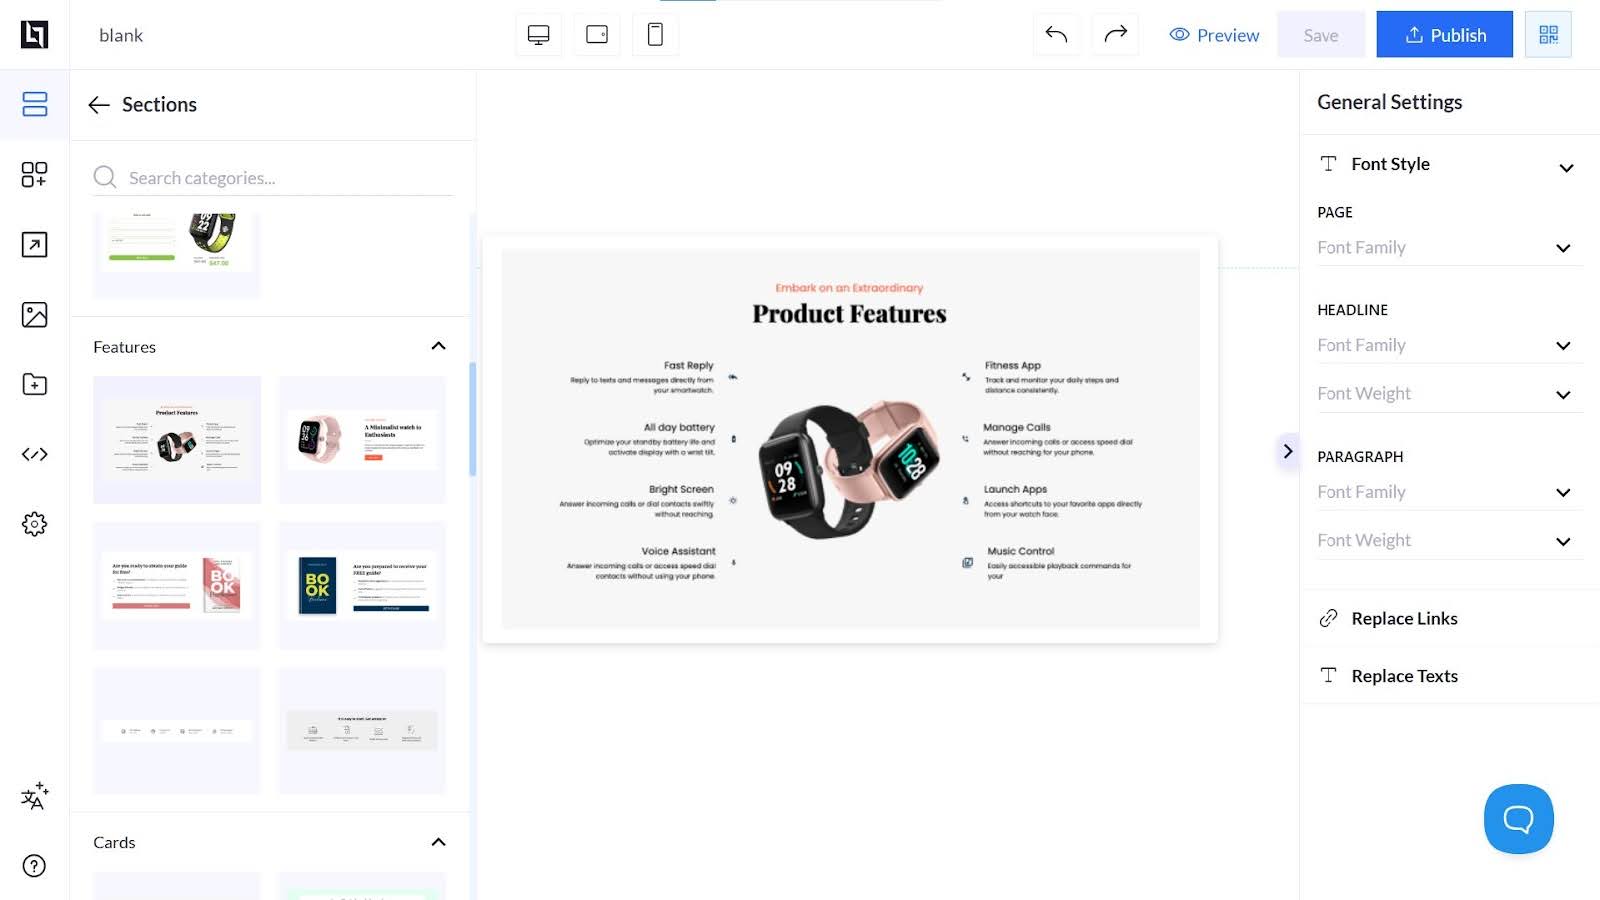This screenshot has height=900, width=1600.
Task: Select the pink BOOK guide section thumbnail
Action: [x=177, y=585]
